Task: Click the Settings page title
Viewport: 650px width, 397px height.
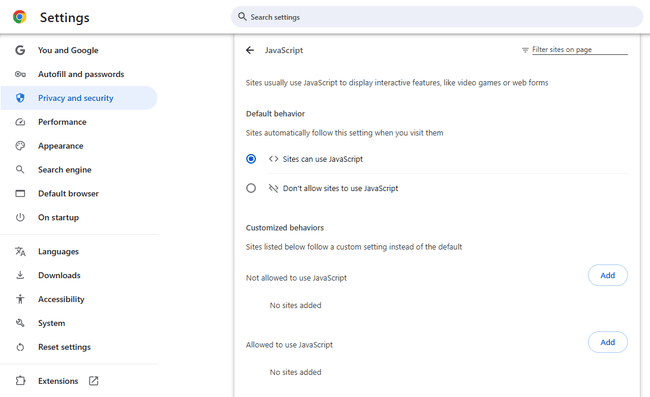Action: point(64,17)
